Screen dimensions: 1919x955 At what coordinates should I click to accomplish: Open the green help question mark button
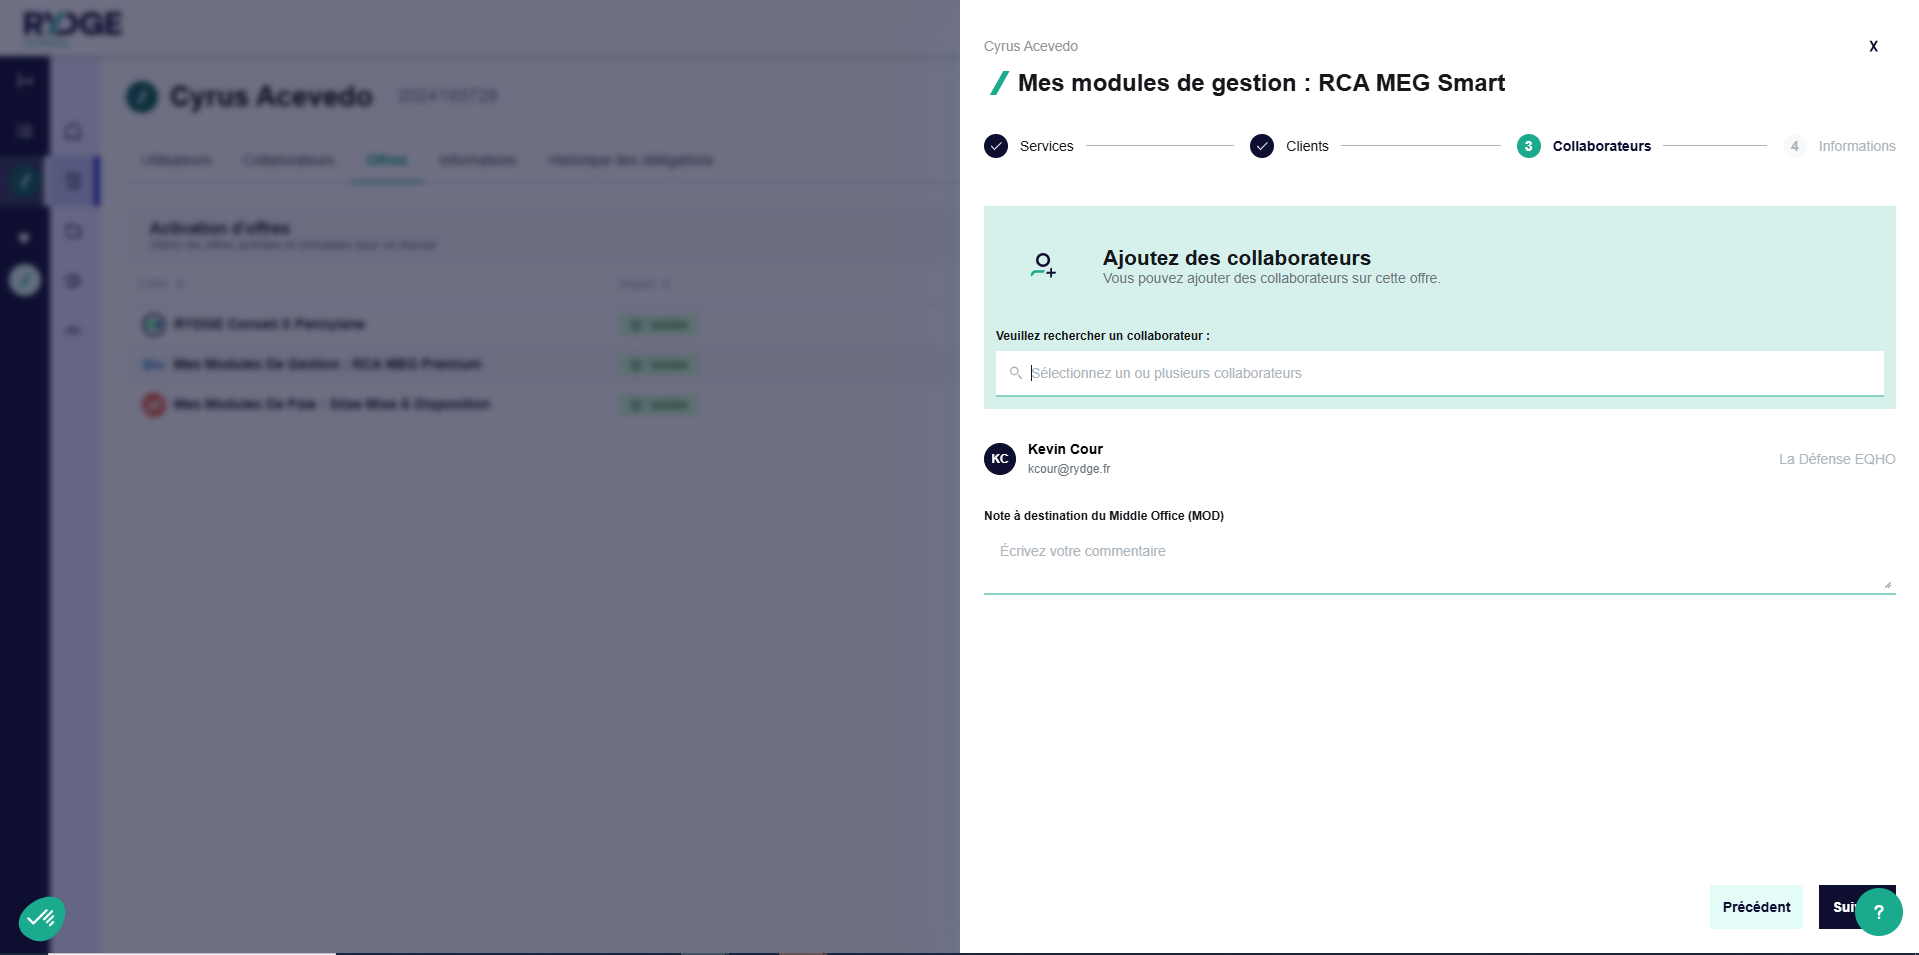click(x=1879, y=911)
